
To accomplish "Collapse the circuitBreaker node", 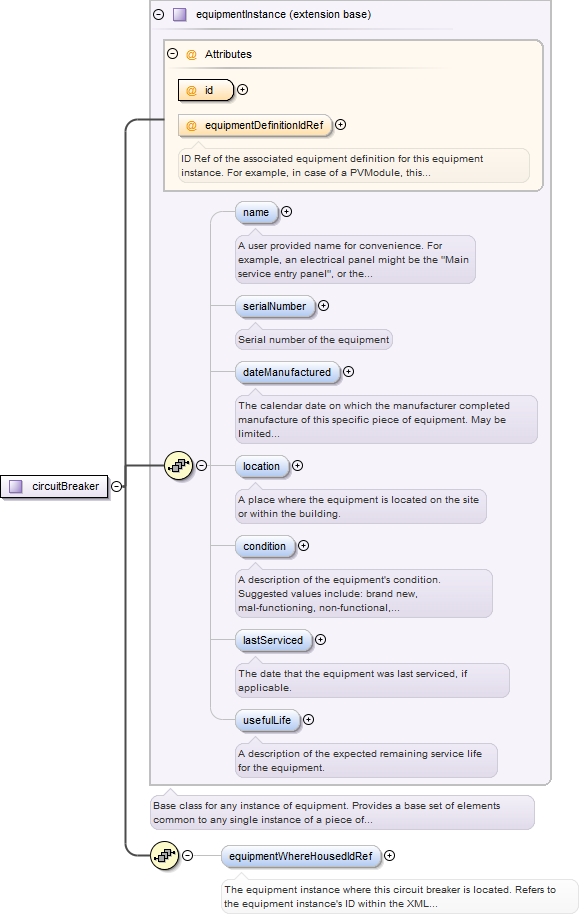I will coord(117,487).
